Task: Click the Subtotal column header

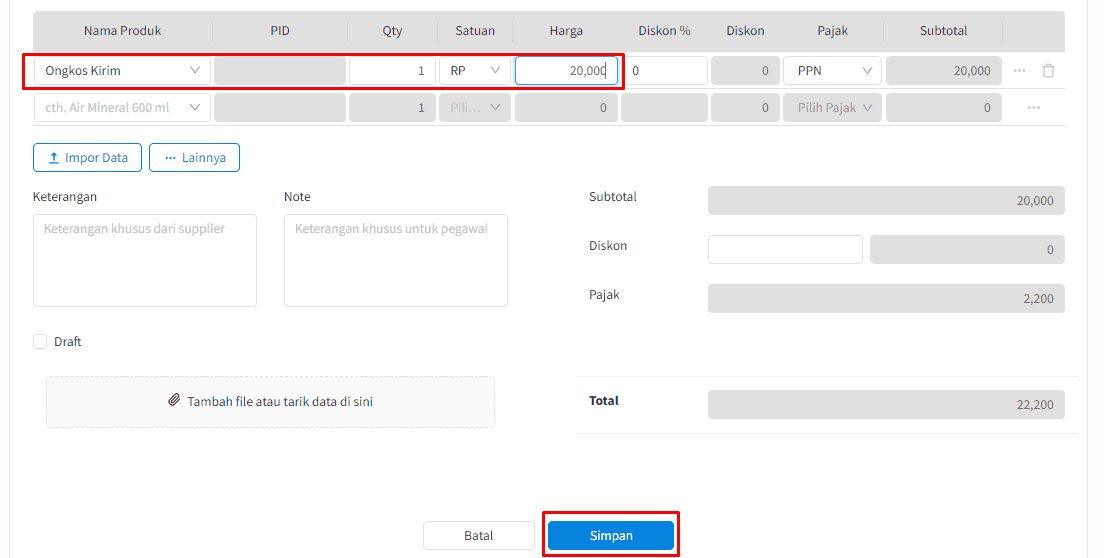Action: click(943, 31)
